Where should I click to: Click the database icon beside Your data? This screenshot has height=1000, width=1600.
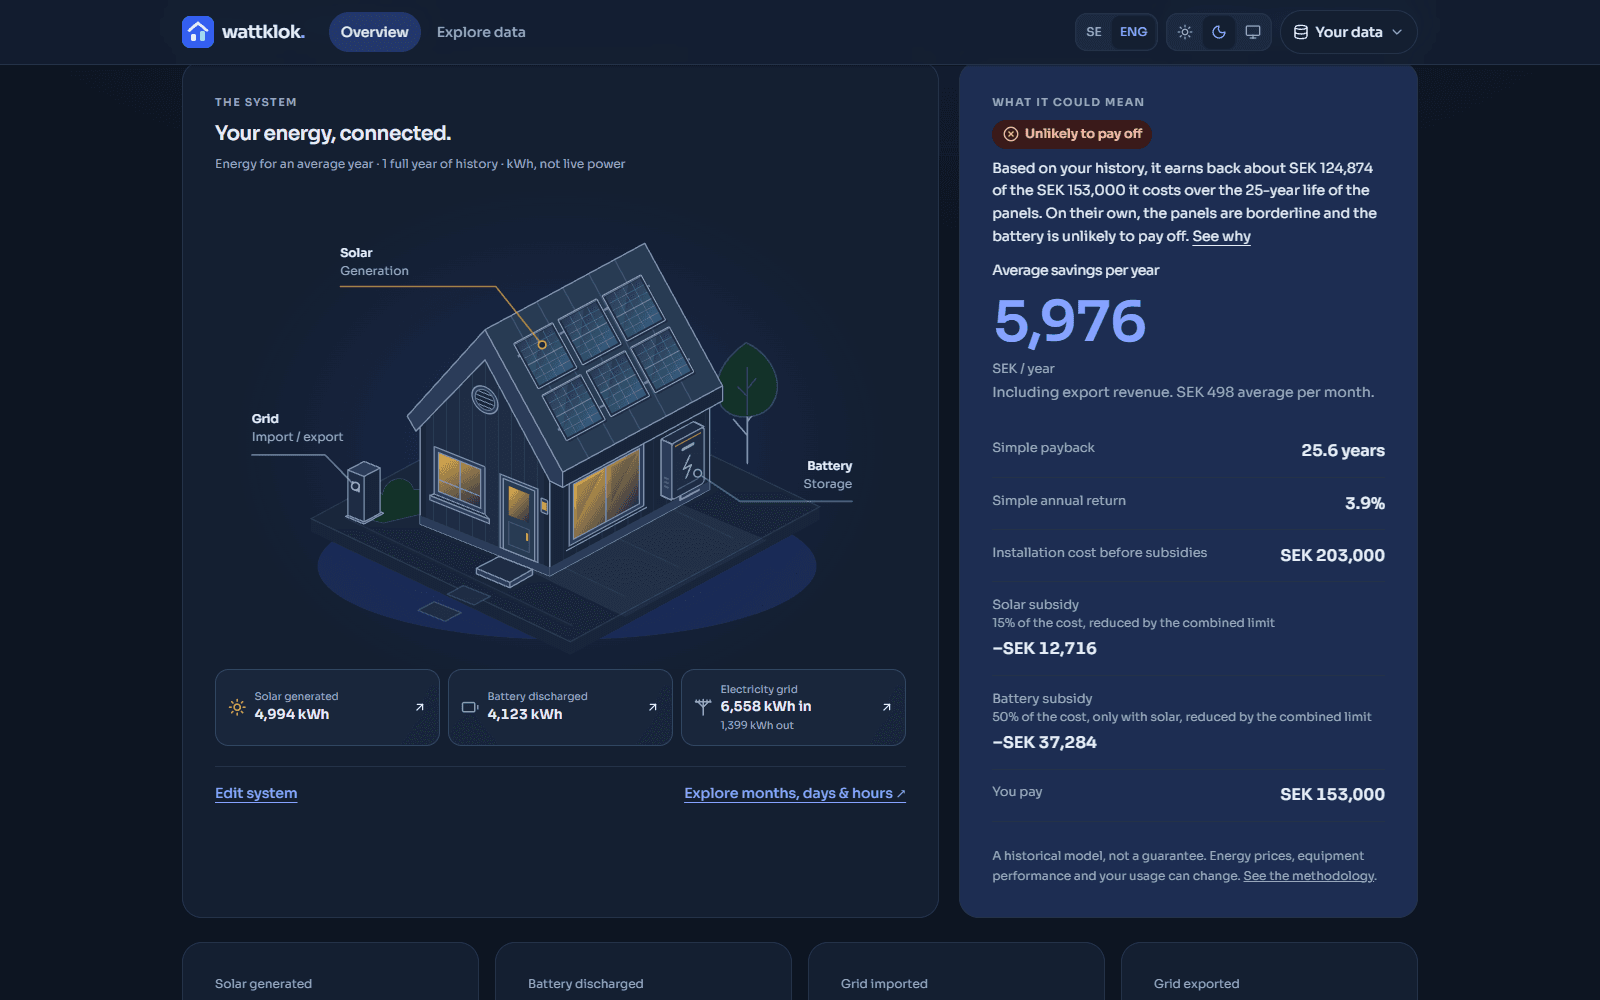[x=1301, y=32]
